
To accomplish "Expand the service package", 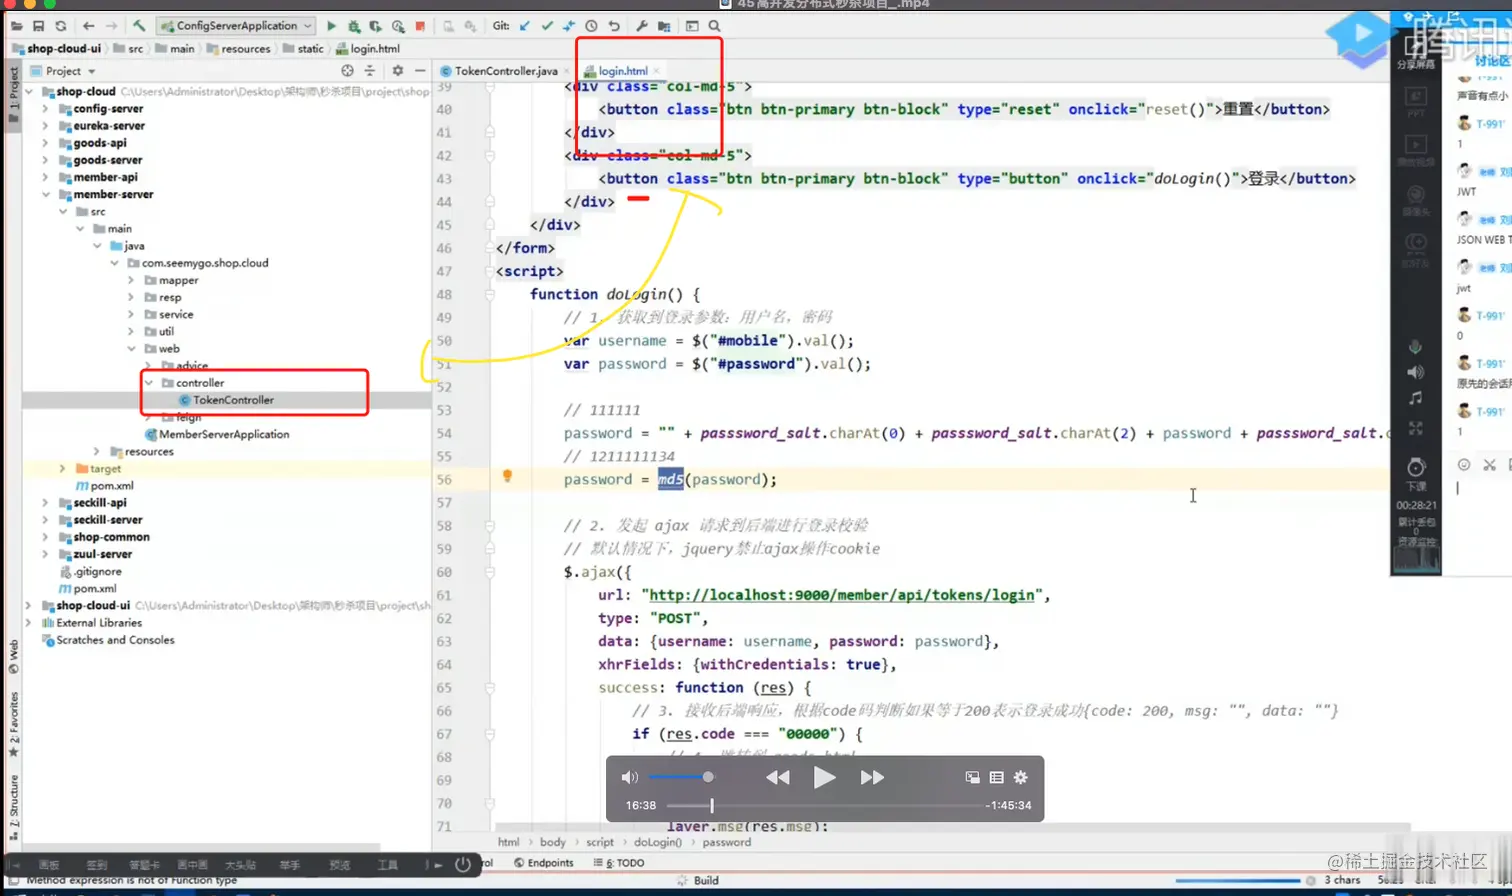I will [x=131, y=314].
